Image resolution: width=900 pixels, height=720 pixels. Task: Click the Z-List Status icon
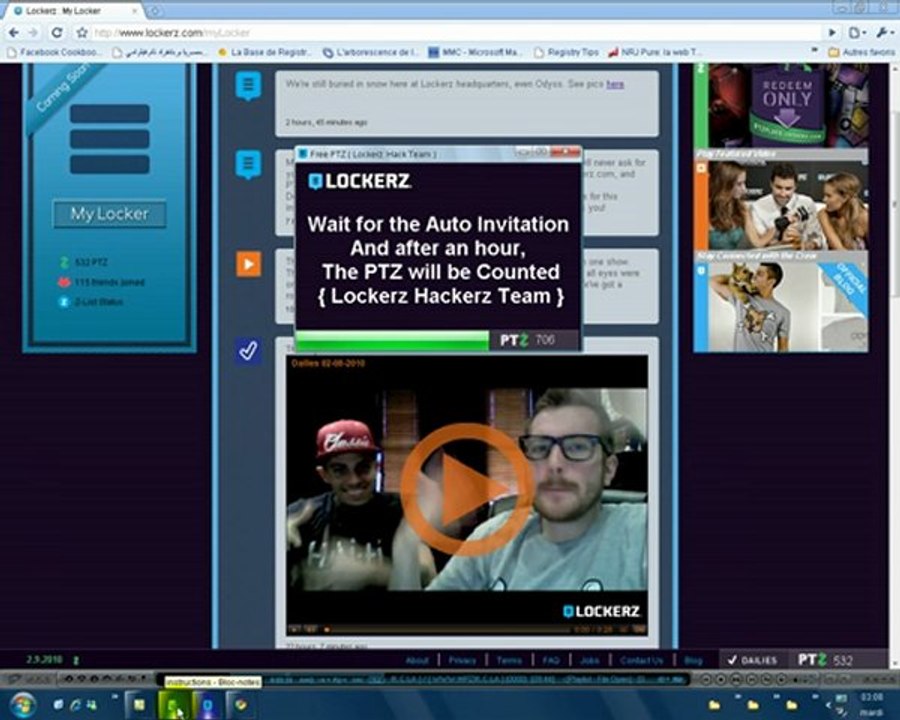[x=64, y=301]
